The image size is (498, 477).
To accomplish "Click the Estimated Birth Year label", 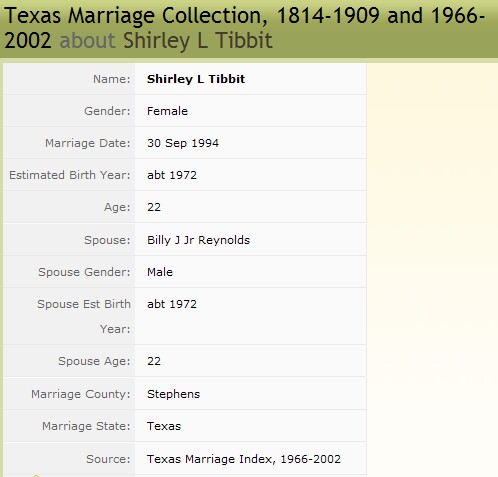I will tap(70, 175).
